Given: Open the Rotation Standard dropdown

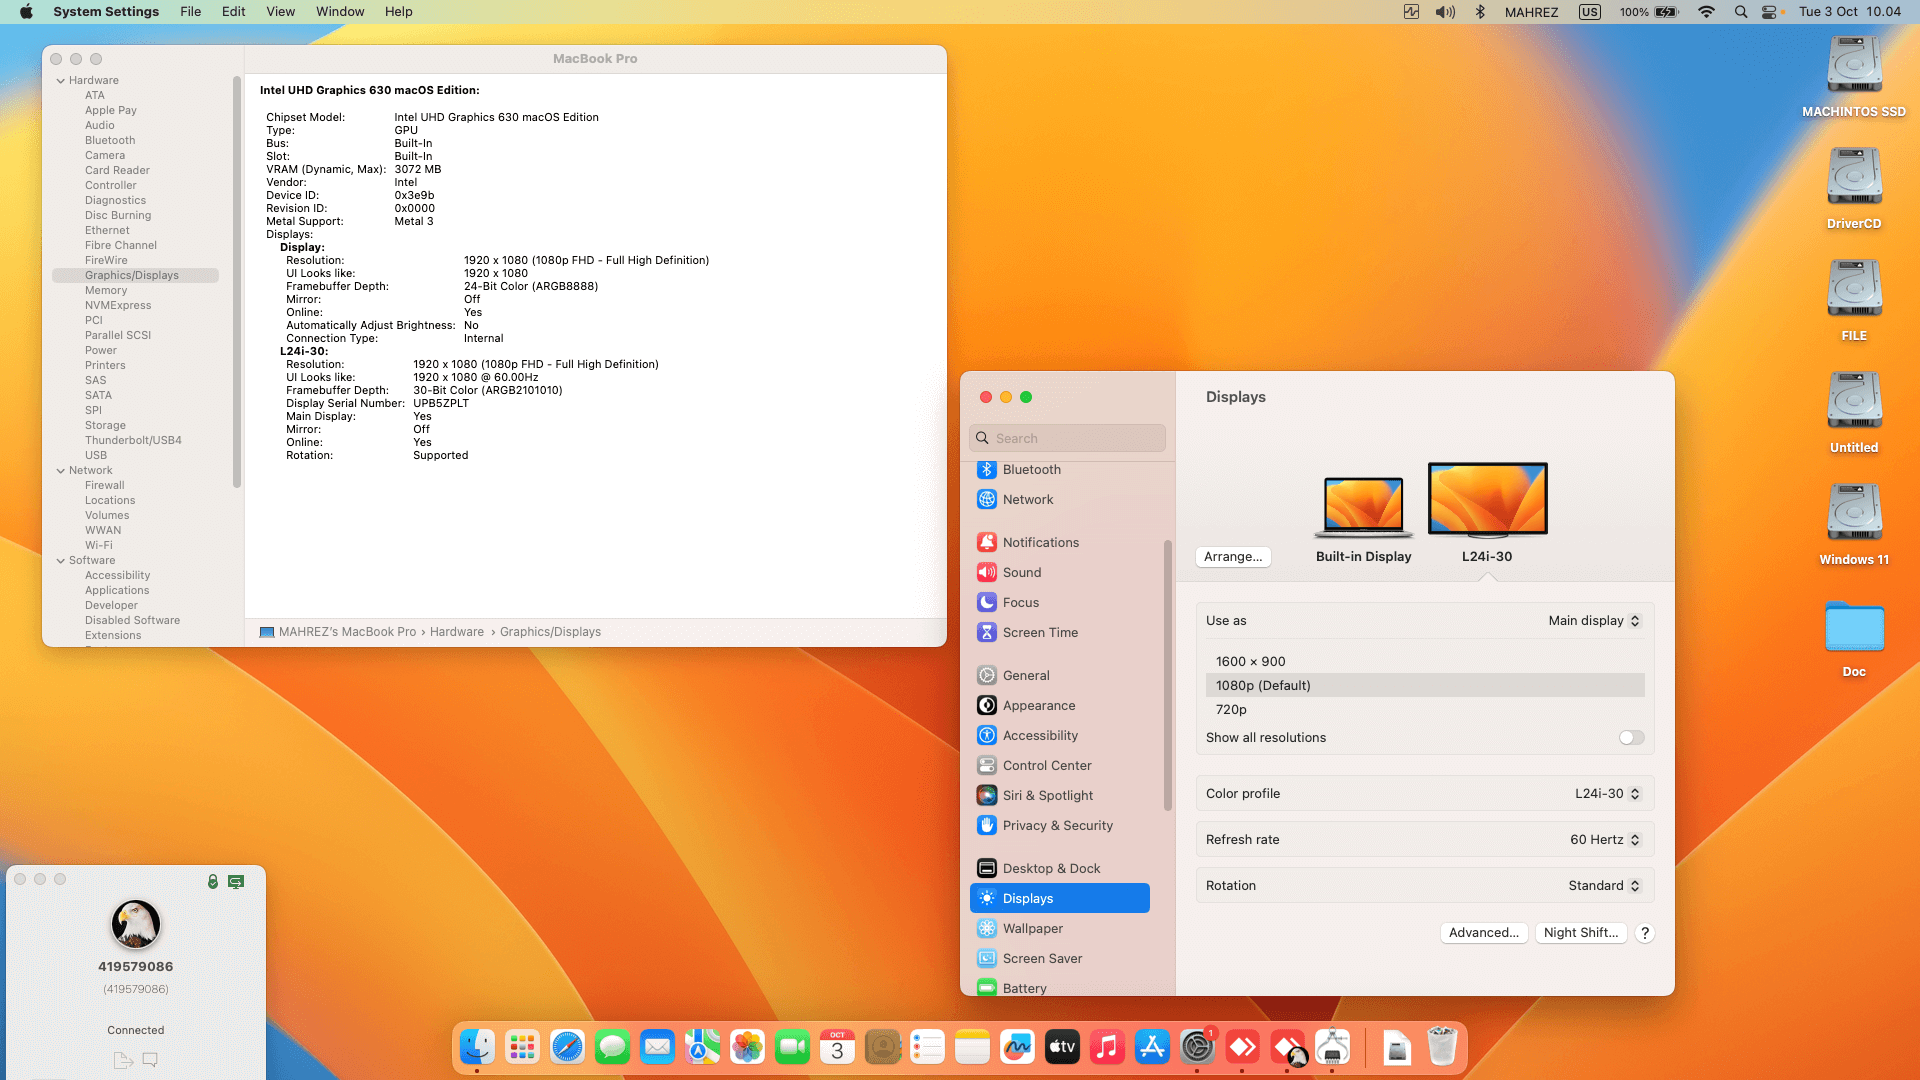Looking at the screenshot, I should click(x=1603, y=886).
